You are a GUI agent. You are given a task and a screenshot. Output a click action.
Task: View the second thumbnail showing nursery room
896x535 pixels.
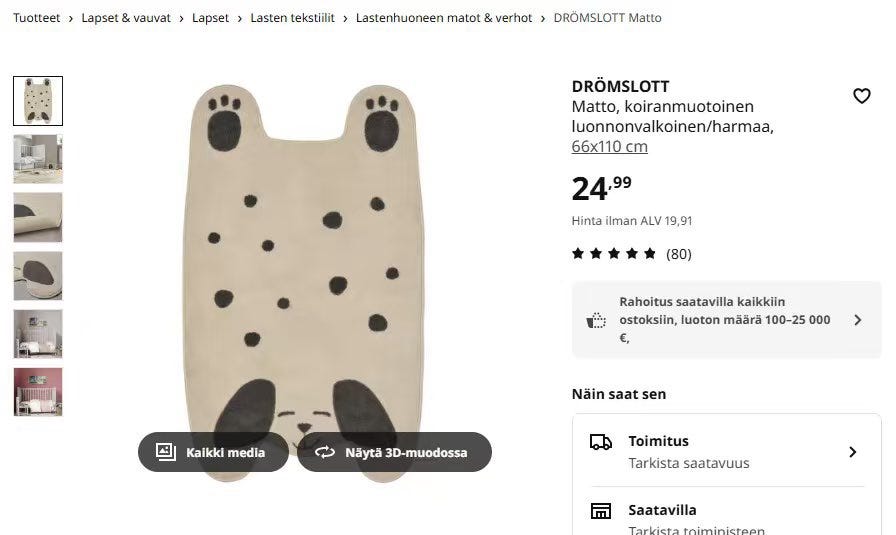[38, 159]
